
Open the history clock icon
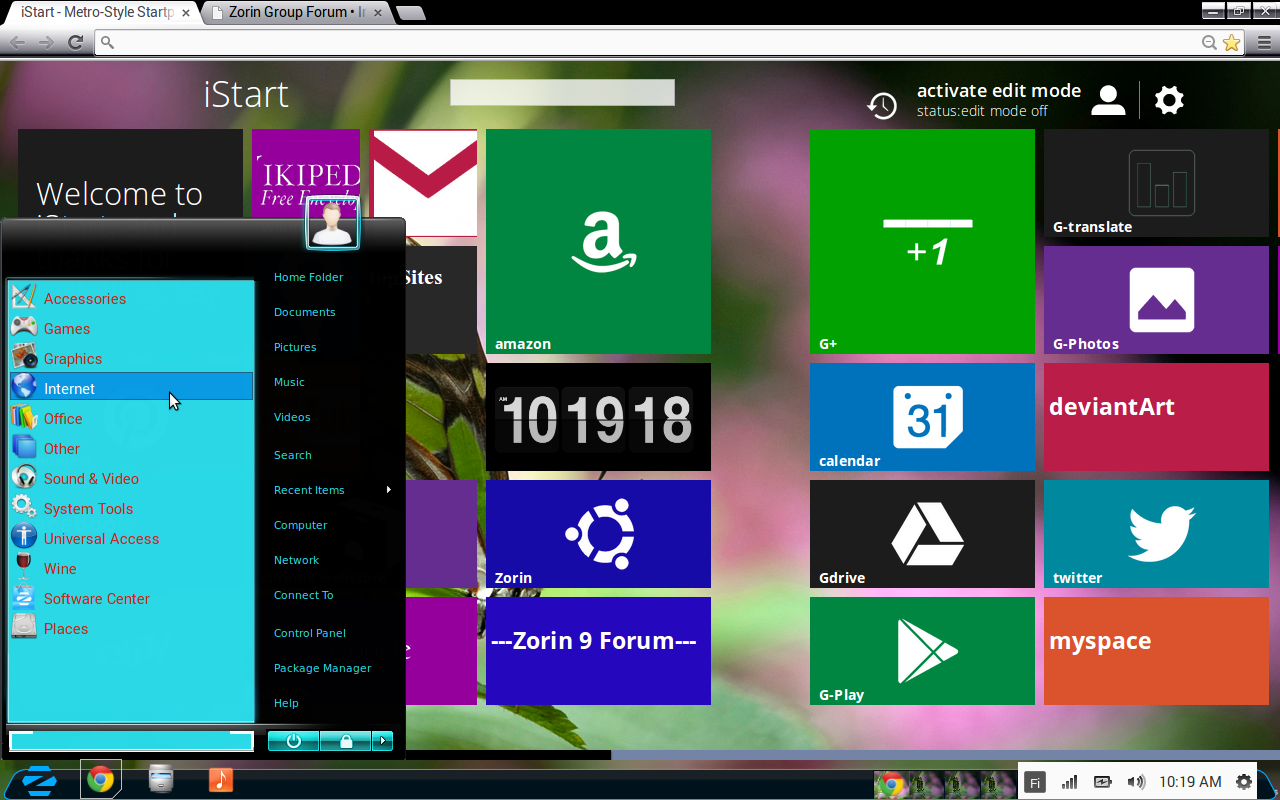882,105
